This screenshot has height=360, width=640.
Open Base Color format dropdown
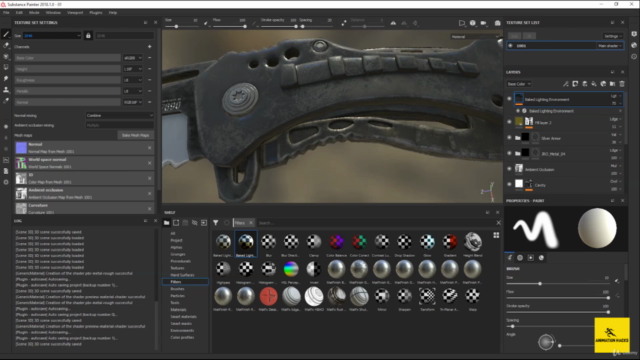click(x=133, y=58)
